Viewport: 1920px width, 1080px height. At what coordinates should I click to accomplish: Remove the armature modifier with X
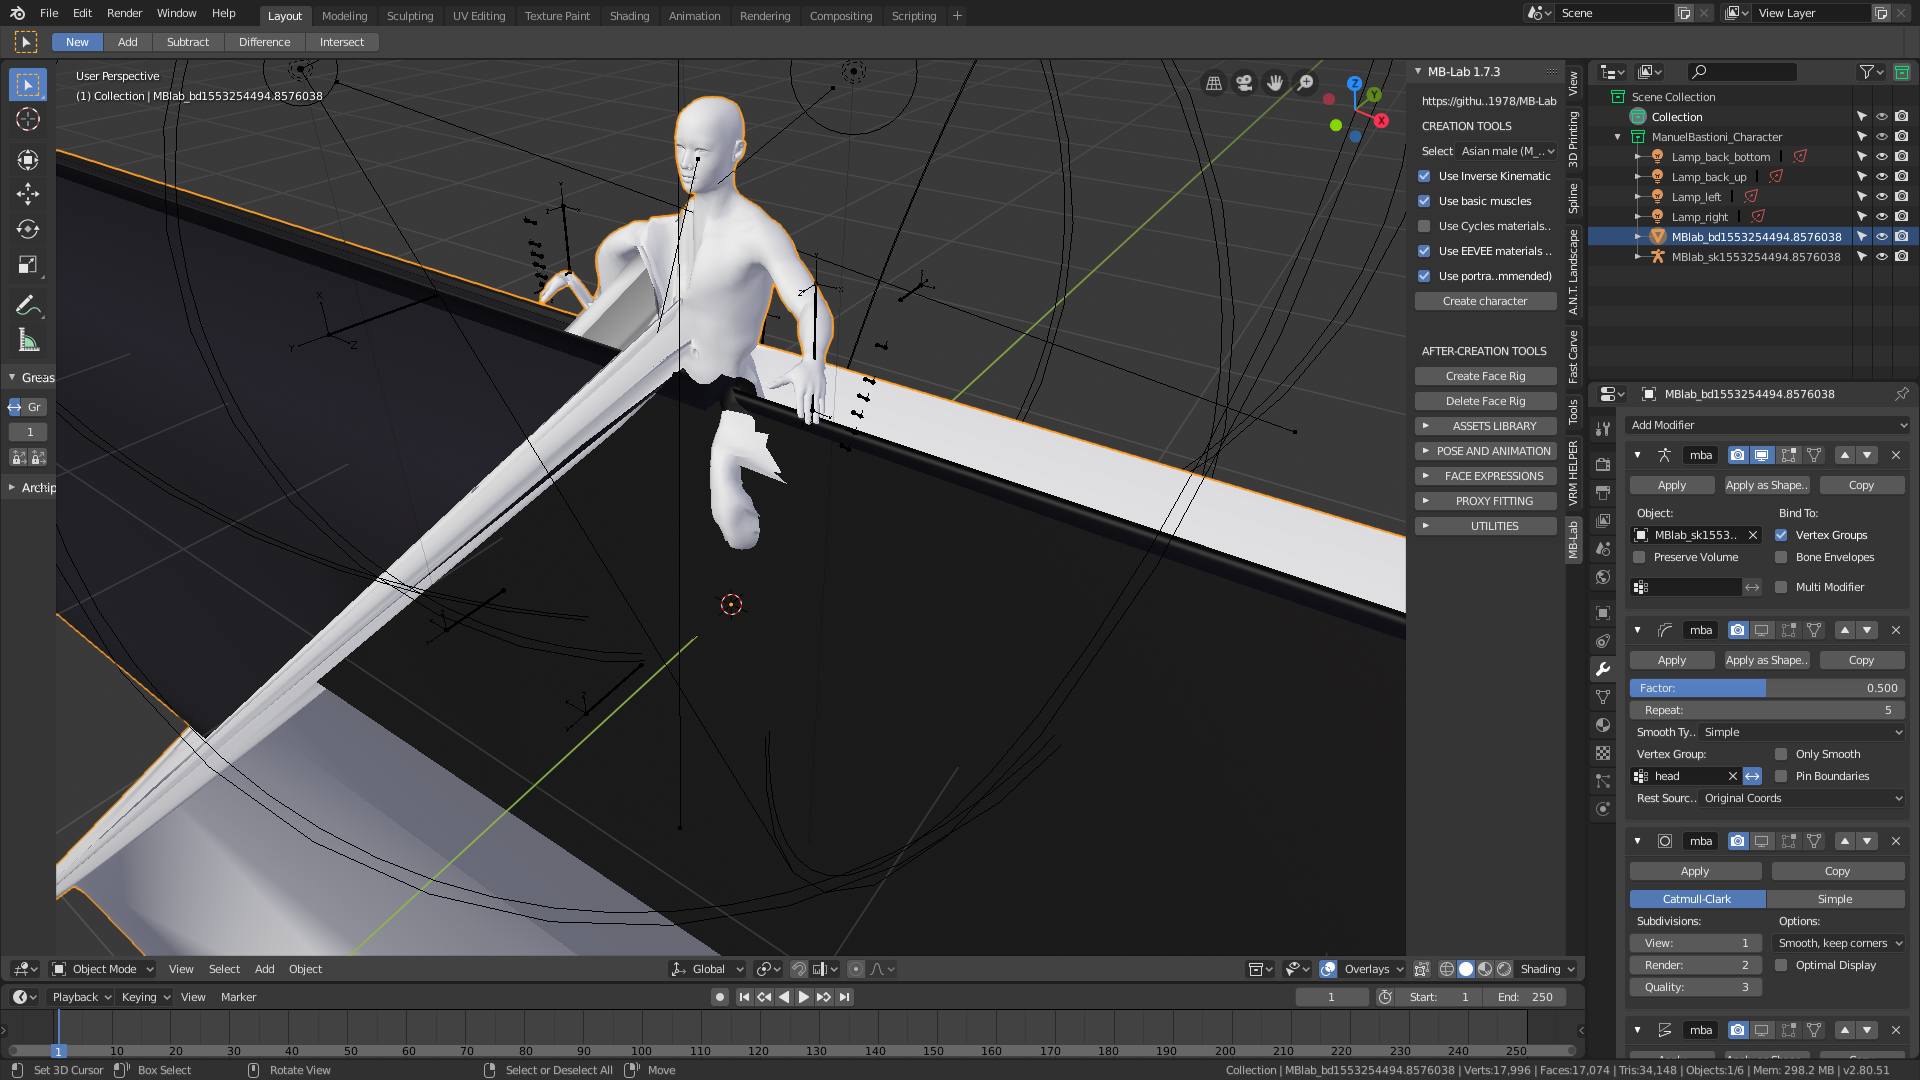(x=1895, y=455)
